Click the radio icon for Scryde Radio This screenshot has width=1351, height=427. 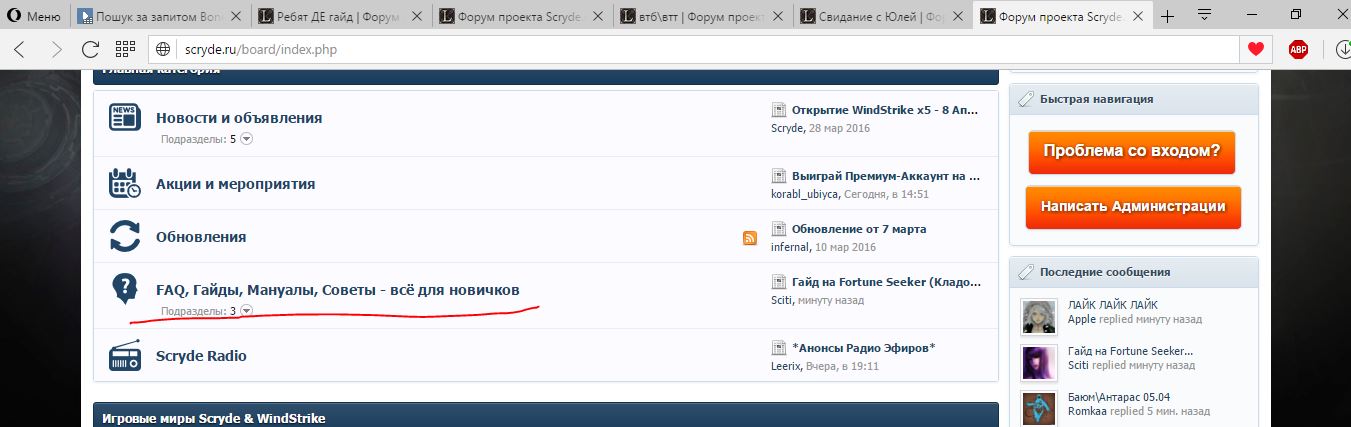click(124, 356)
